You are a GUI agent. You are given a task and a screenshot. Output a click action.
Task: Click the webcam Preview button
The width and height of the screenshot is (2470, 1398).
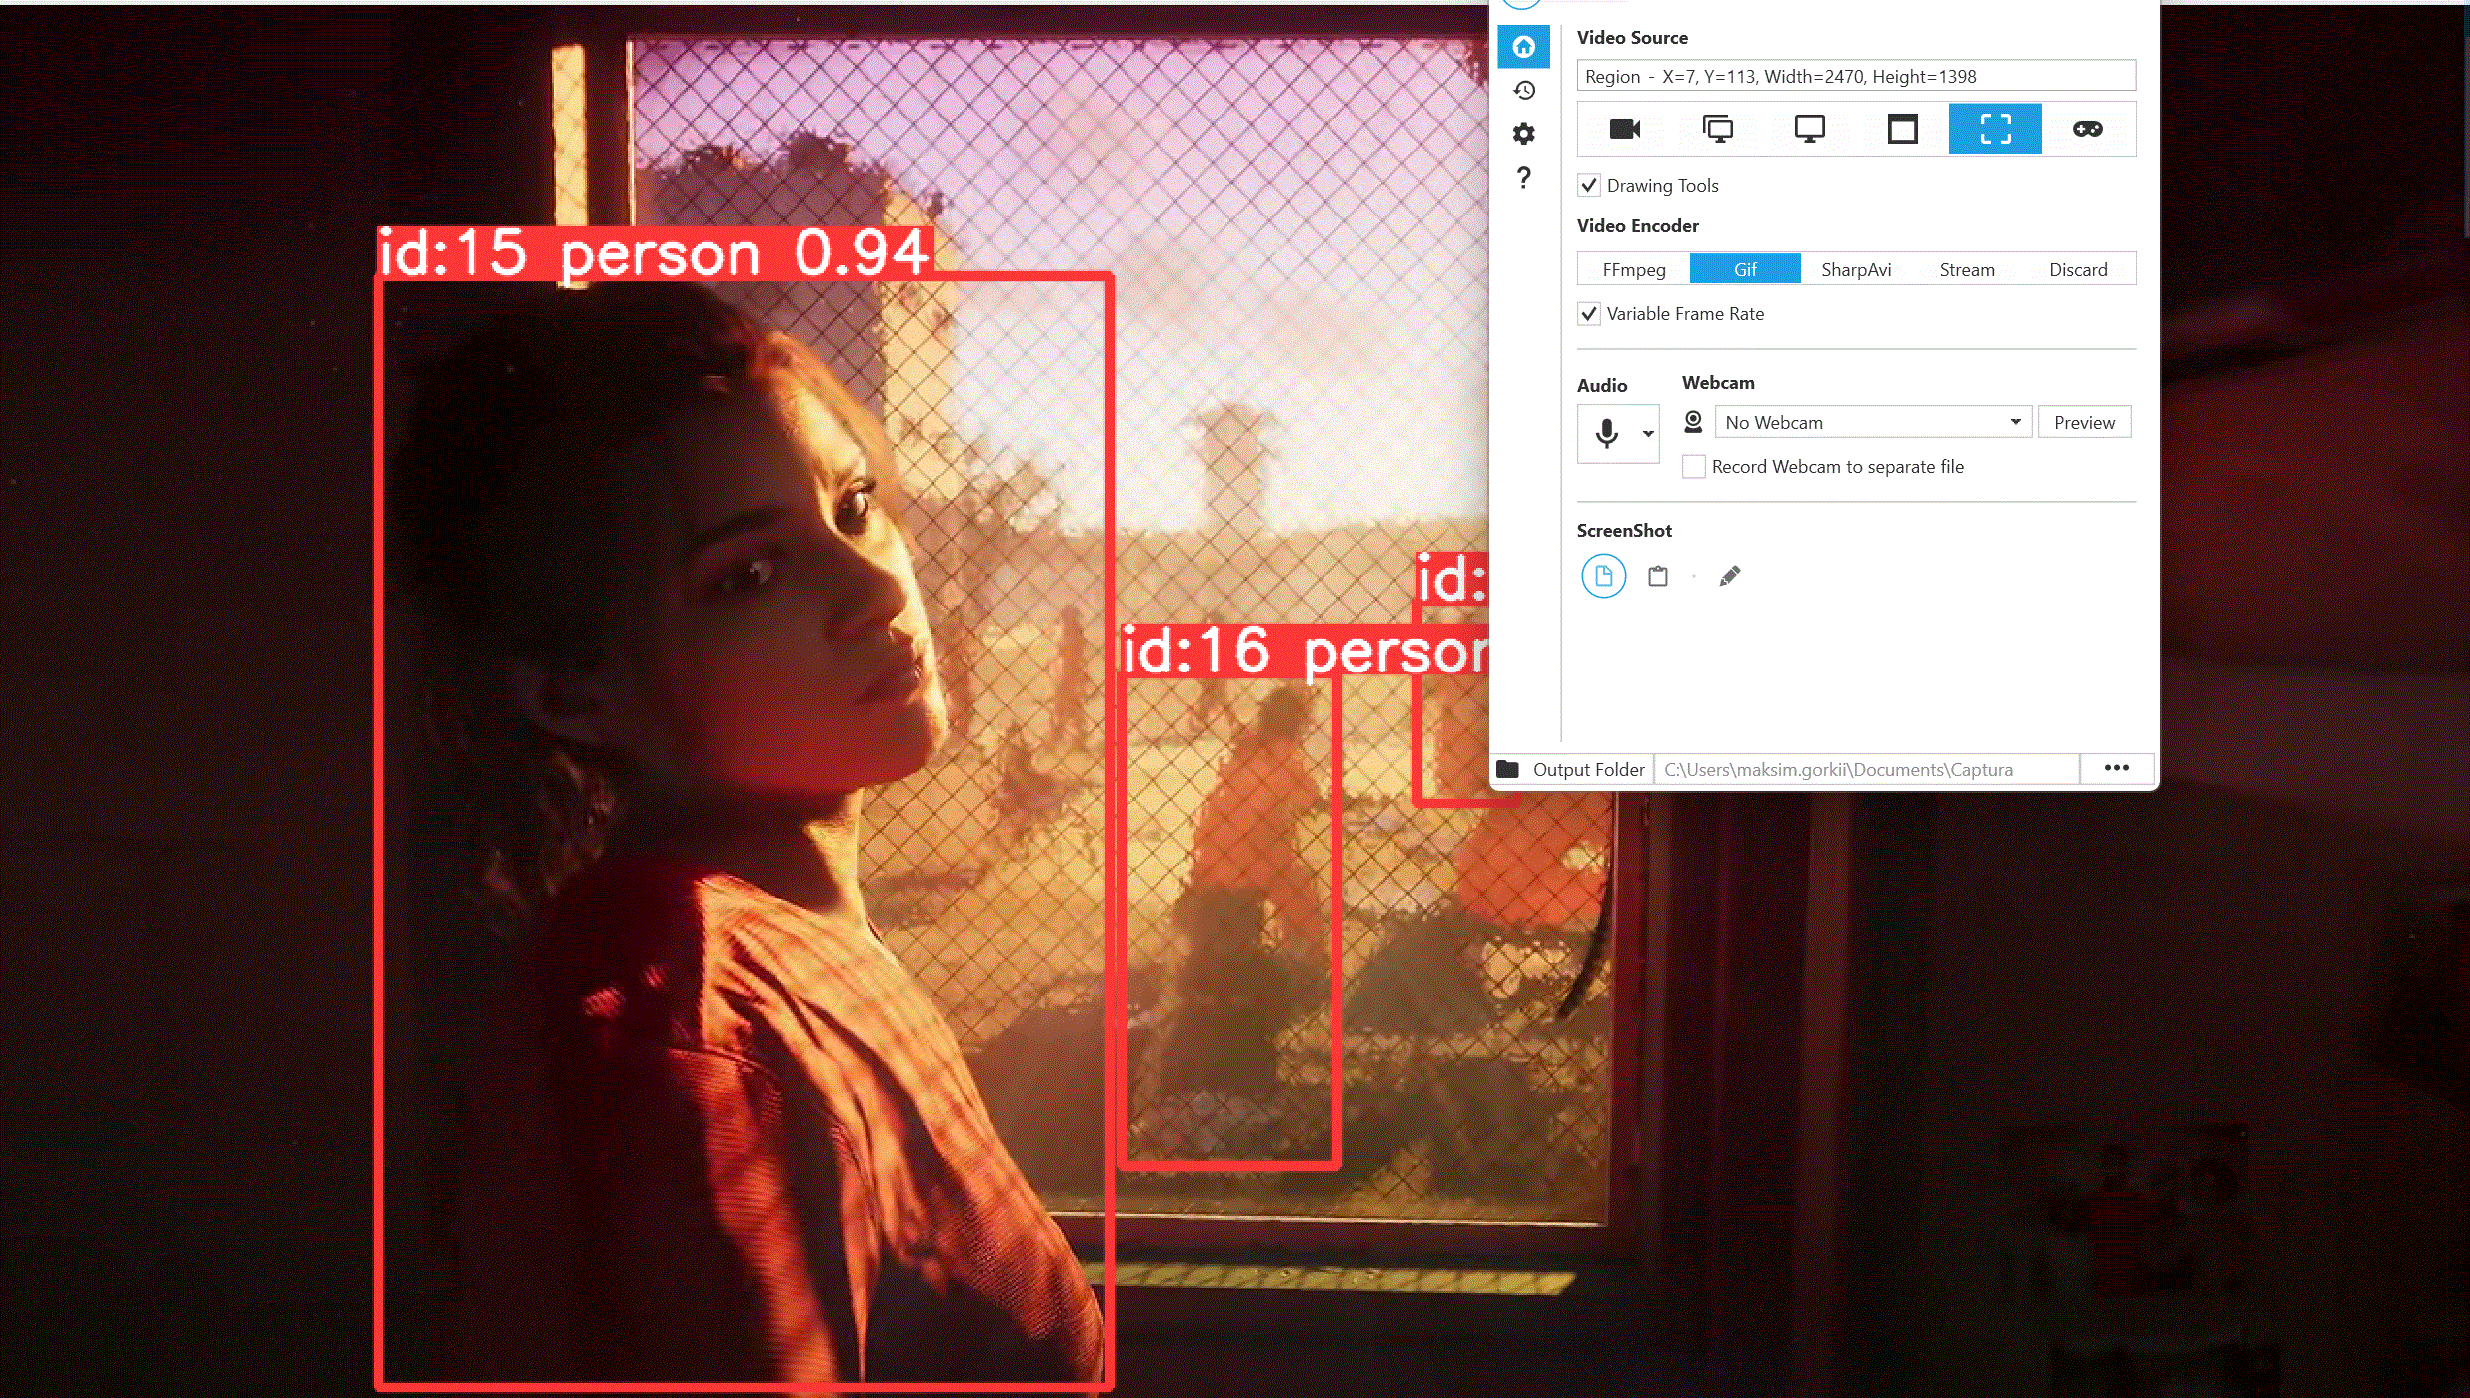[x=2085, y=422]
